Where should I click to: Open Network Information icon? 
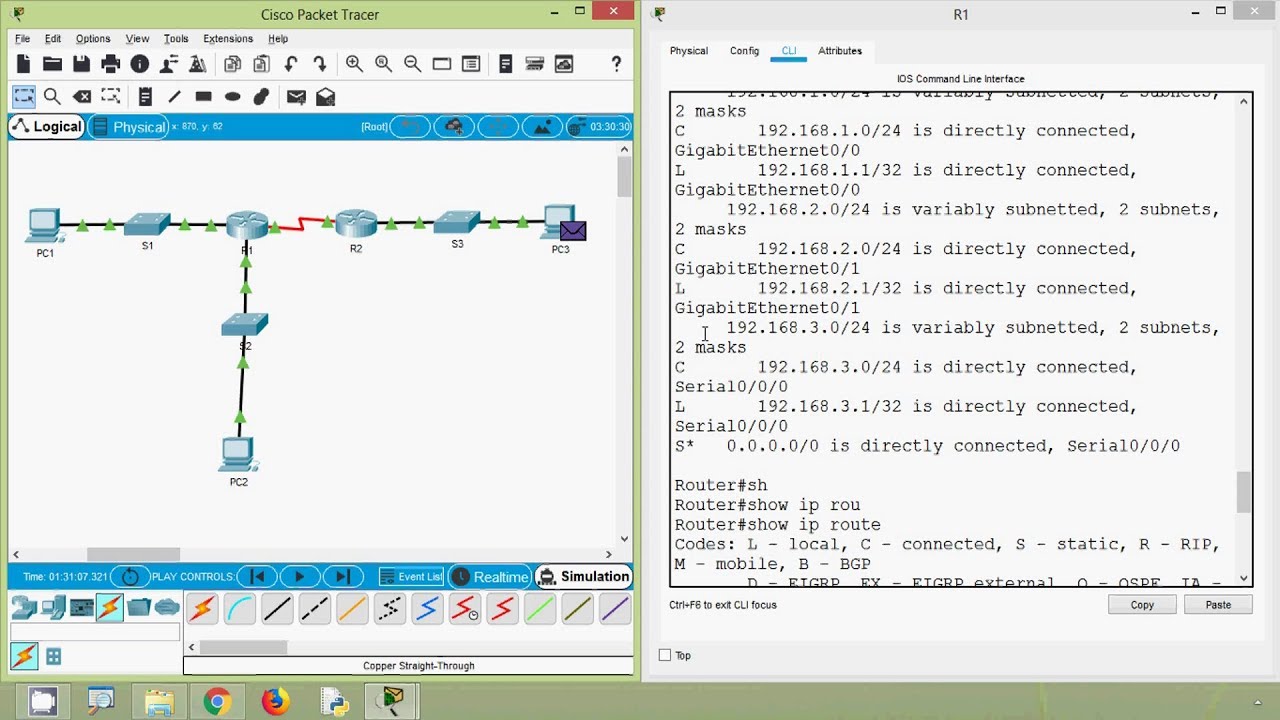click(x=140, y=64)
